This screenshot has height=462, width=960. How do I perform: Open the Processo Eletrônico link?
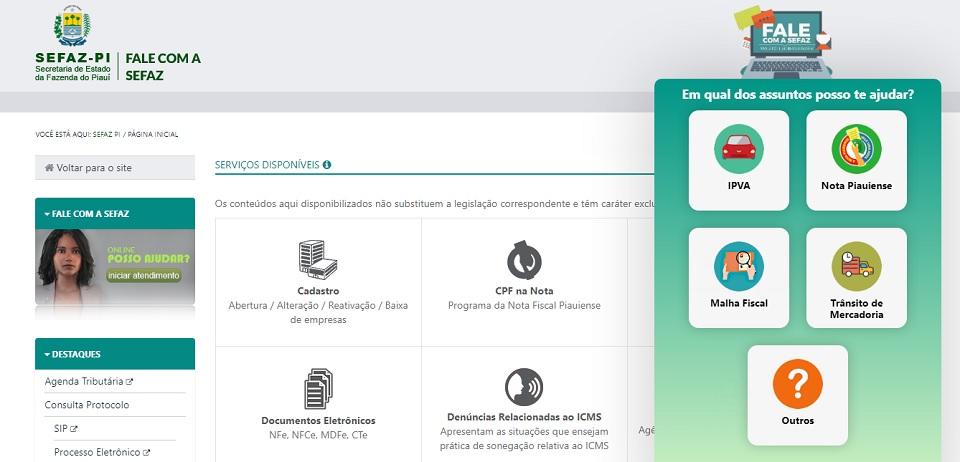tap(97, 453)
